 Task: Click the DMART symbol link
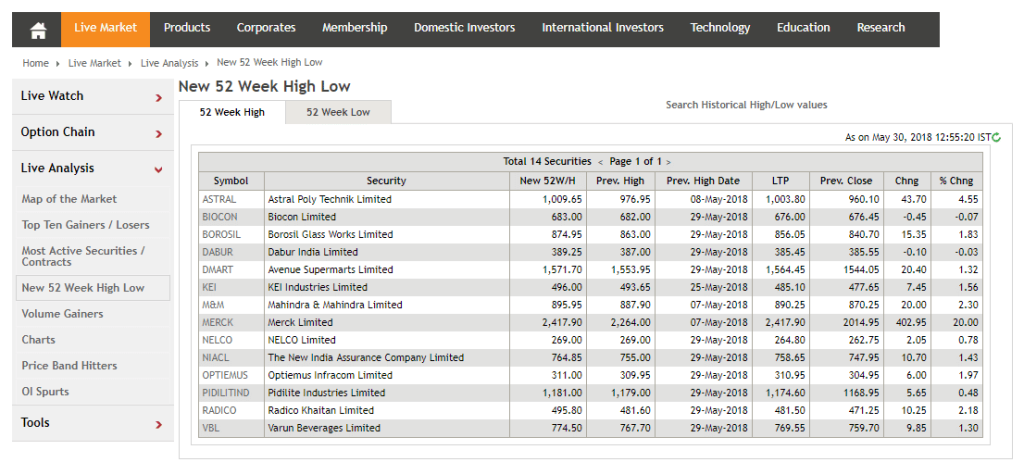pyautogui.click(x=217, y=270)
